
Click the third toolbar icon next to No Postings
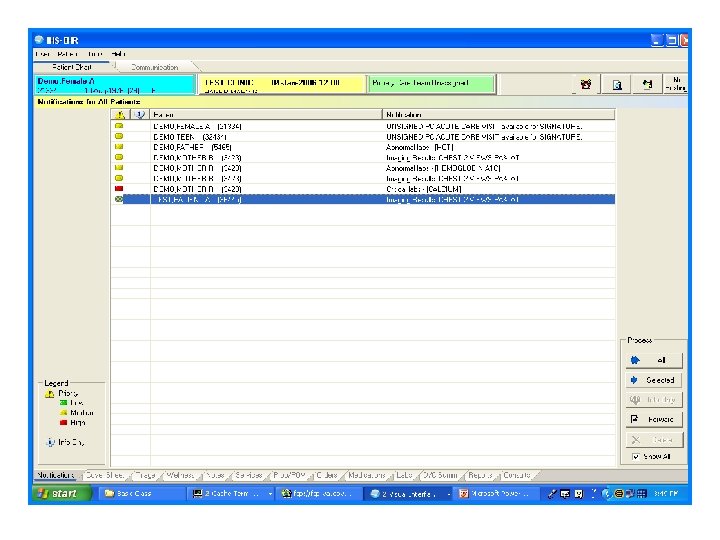647,84
